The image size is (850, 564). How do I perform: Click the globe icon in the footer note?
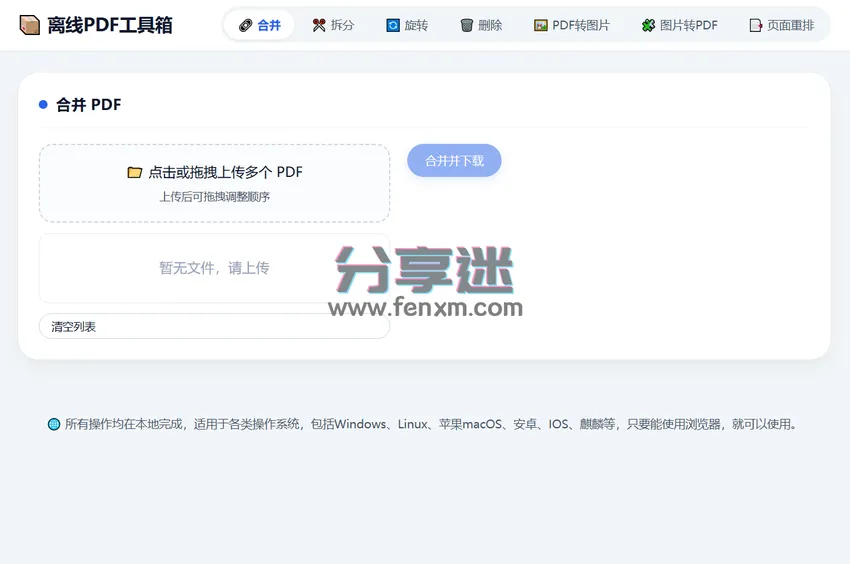coord(54,424)
